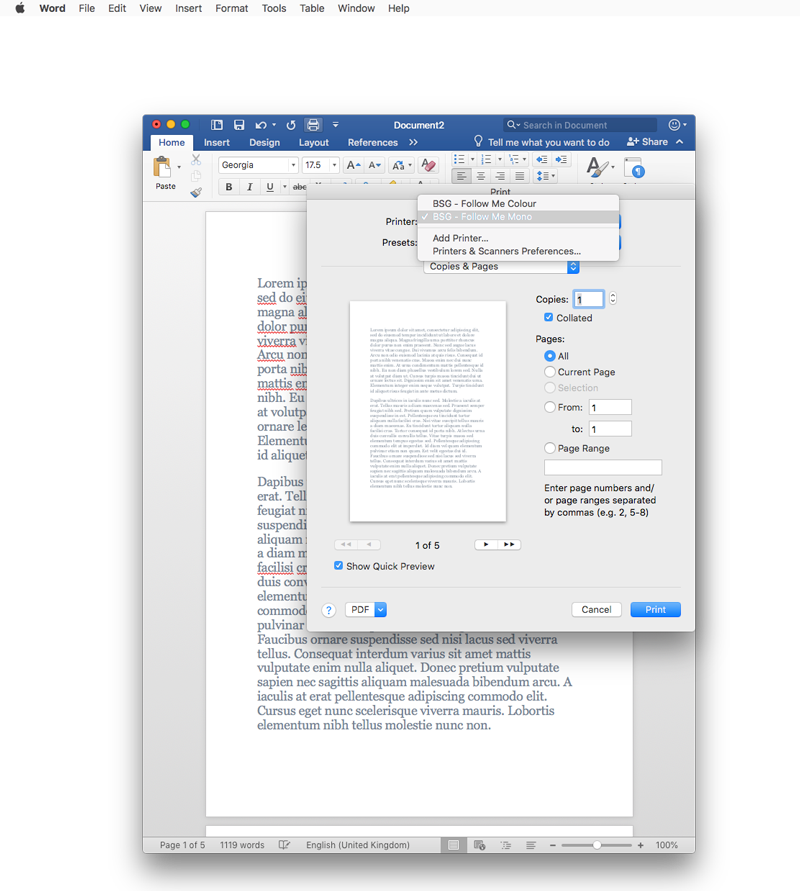800x891 pixels.
Task: Choose BSG - Follow Me Mono printer
Action: (518, 217)
